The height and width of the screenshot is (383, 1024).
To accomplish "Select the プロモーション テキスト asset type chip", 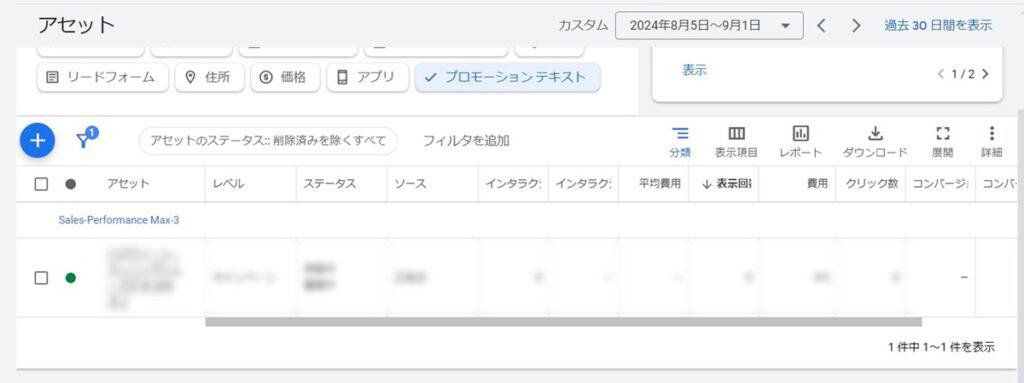I will (x=507, y=77).
